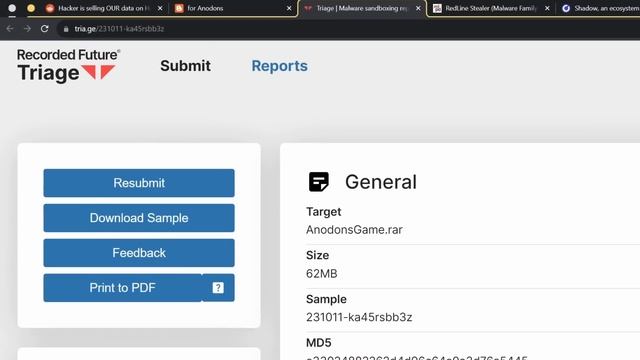Click the Print to PDF button
The height and width of the screenshot is (360, 640).
click(122, 288)
